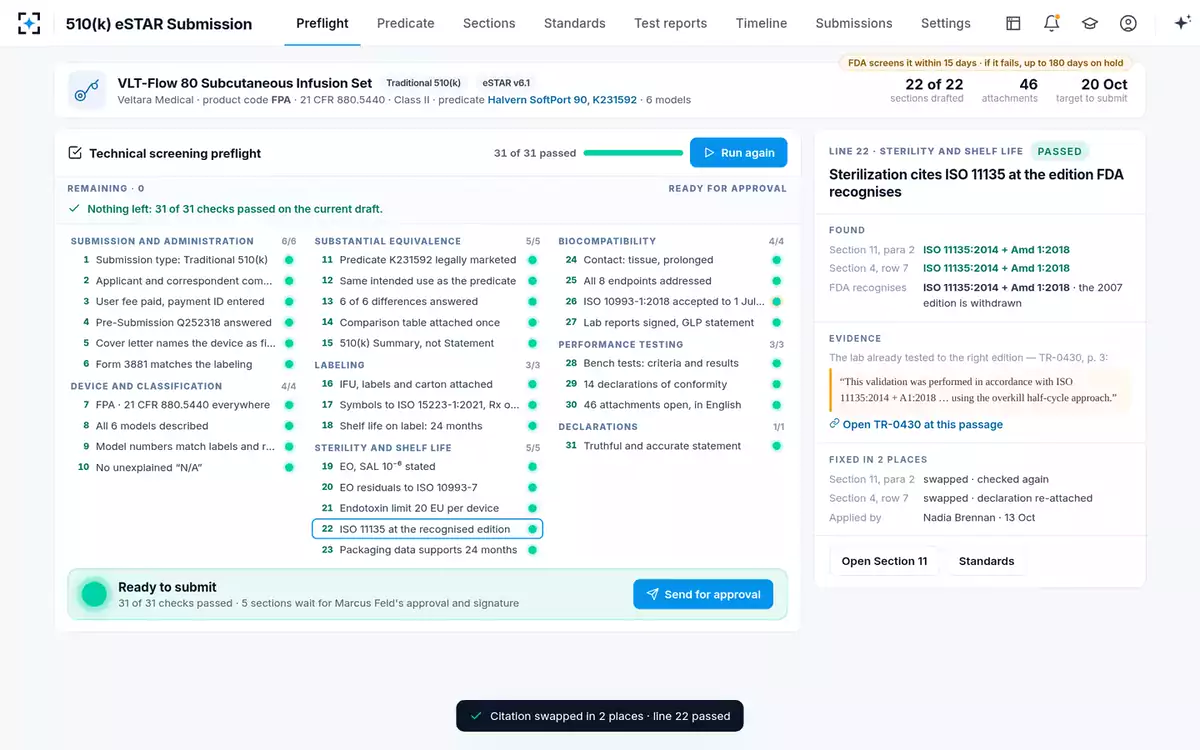Select check 20 EO residuals to ISO 10993-7
This screenshot has height=750, width=1200.
(427, 487)
